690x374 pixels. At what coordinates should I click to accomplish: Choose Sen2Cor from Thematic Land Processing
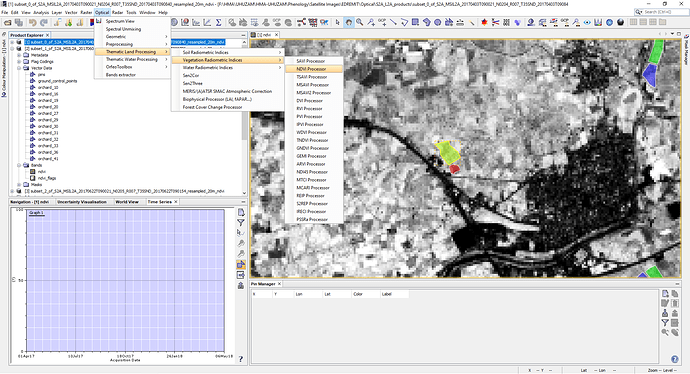tap(228, 76)
